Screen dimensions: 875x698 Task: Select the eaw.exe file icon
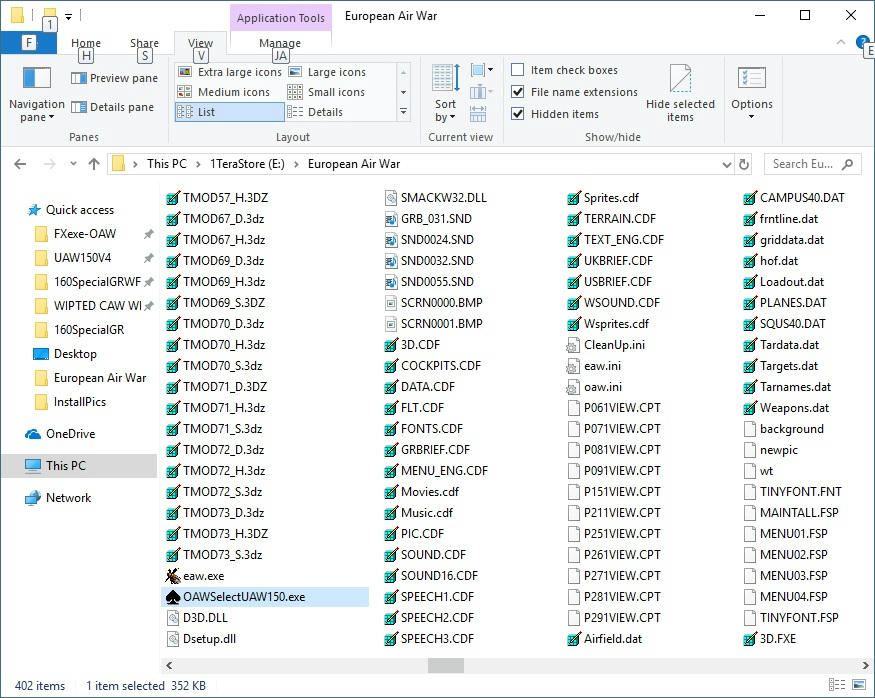[173, 576]
